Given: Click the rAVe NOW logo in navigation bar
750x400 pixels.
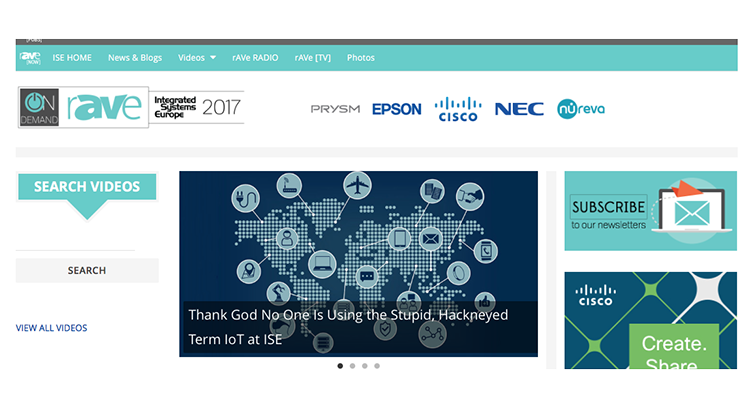Looking at the screenshot, I should [x=30, y=58].
